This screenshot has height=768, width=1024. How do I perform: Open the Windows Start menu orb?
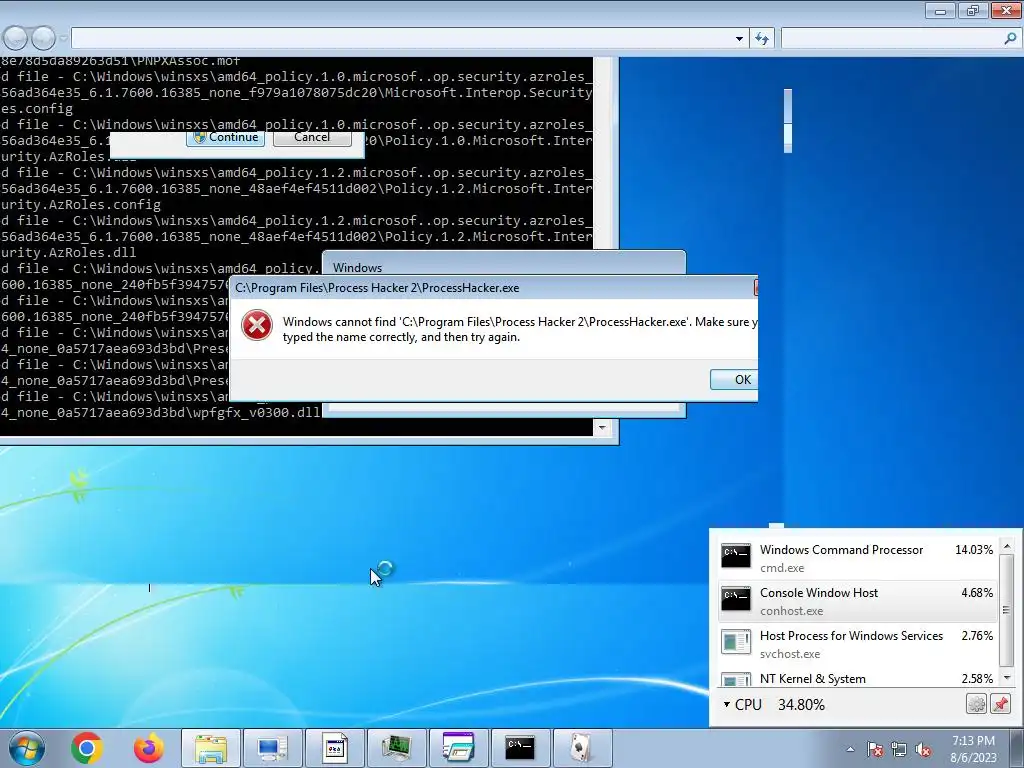tap(26, 748)
